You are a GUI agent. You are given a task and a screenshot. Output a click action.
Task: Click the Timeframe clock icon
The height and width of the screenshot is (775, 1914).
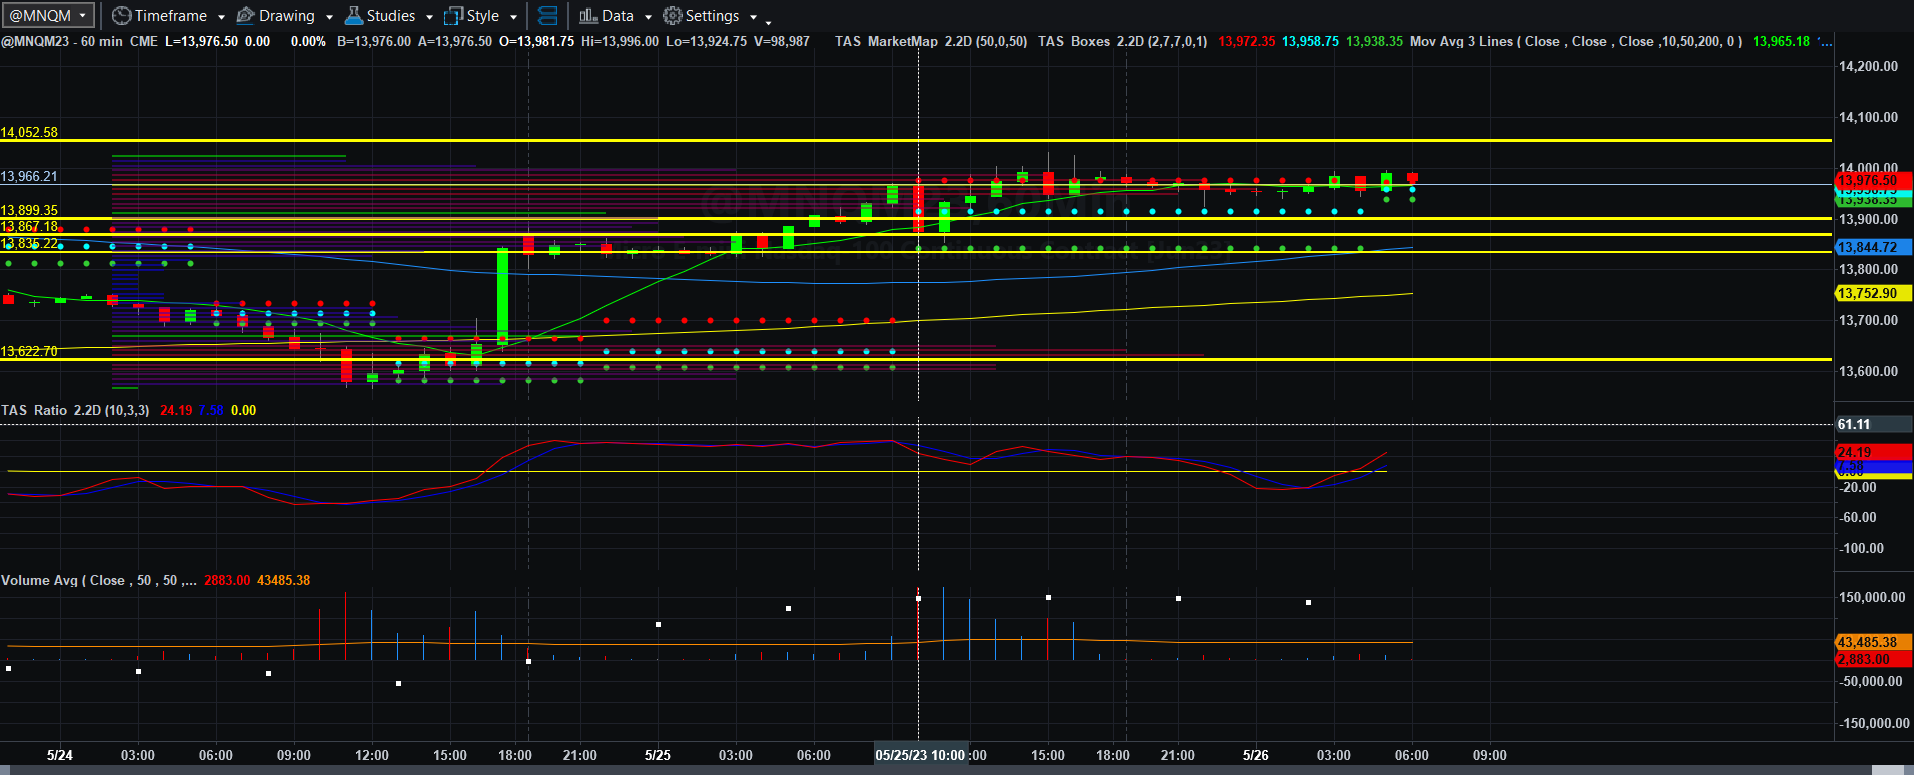121,16
